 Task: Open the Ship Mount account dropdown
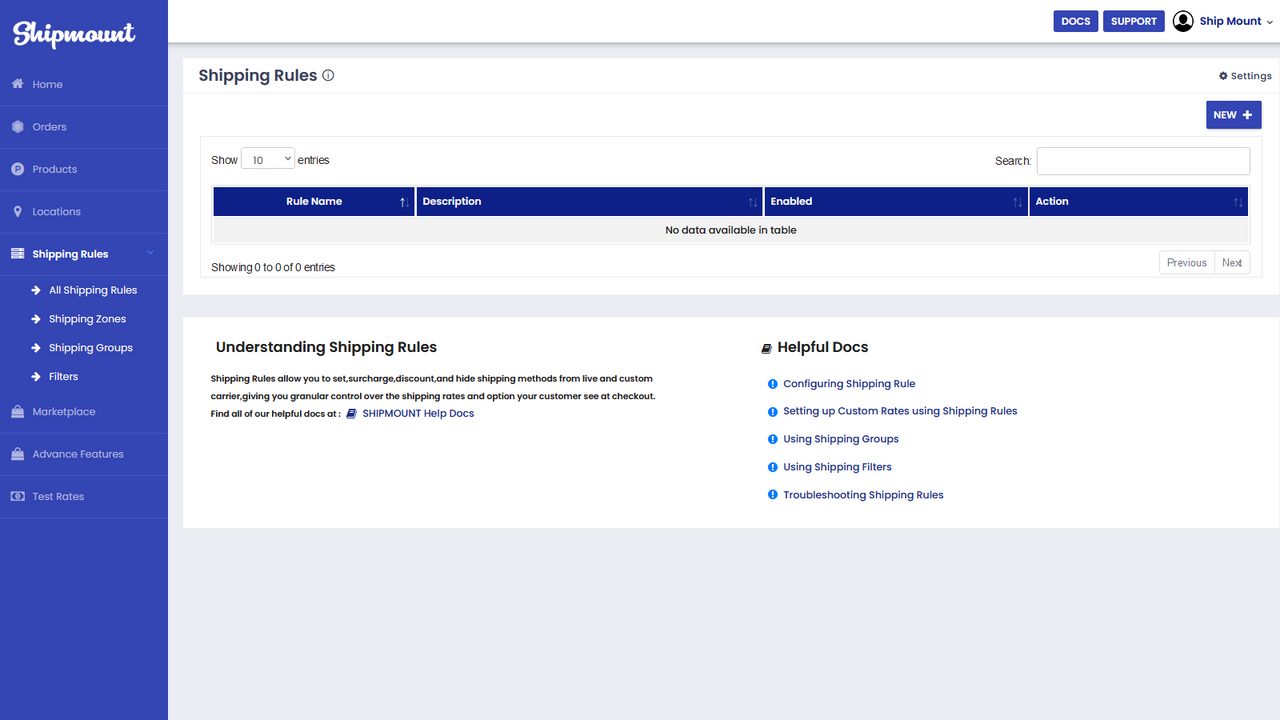(1231, 20)
